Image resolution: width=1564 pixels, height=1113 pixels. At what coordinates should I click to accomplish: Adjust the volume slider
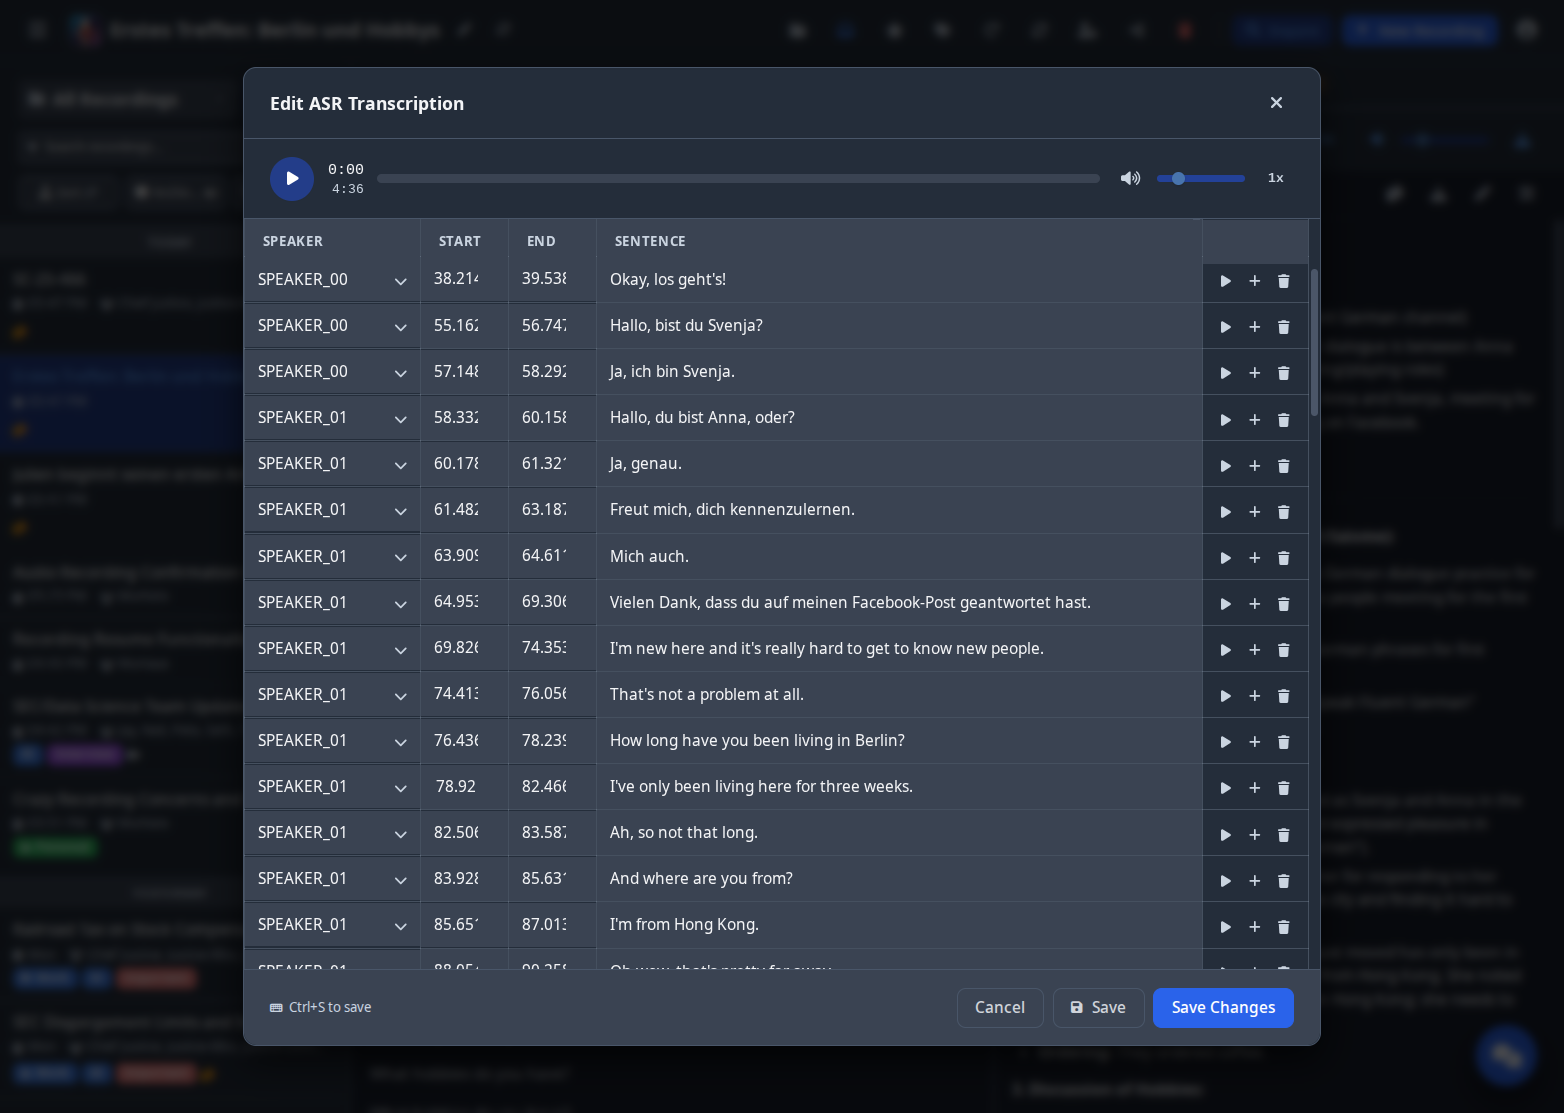(1201, 178)
